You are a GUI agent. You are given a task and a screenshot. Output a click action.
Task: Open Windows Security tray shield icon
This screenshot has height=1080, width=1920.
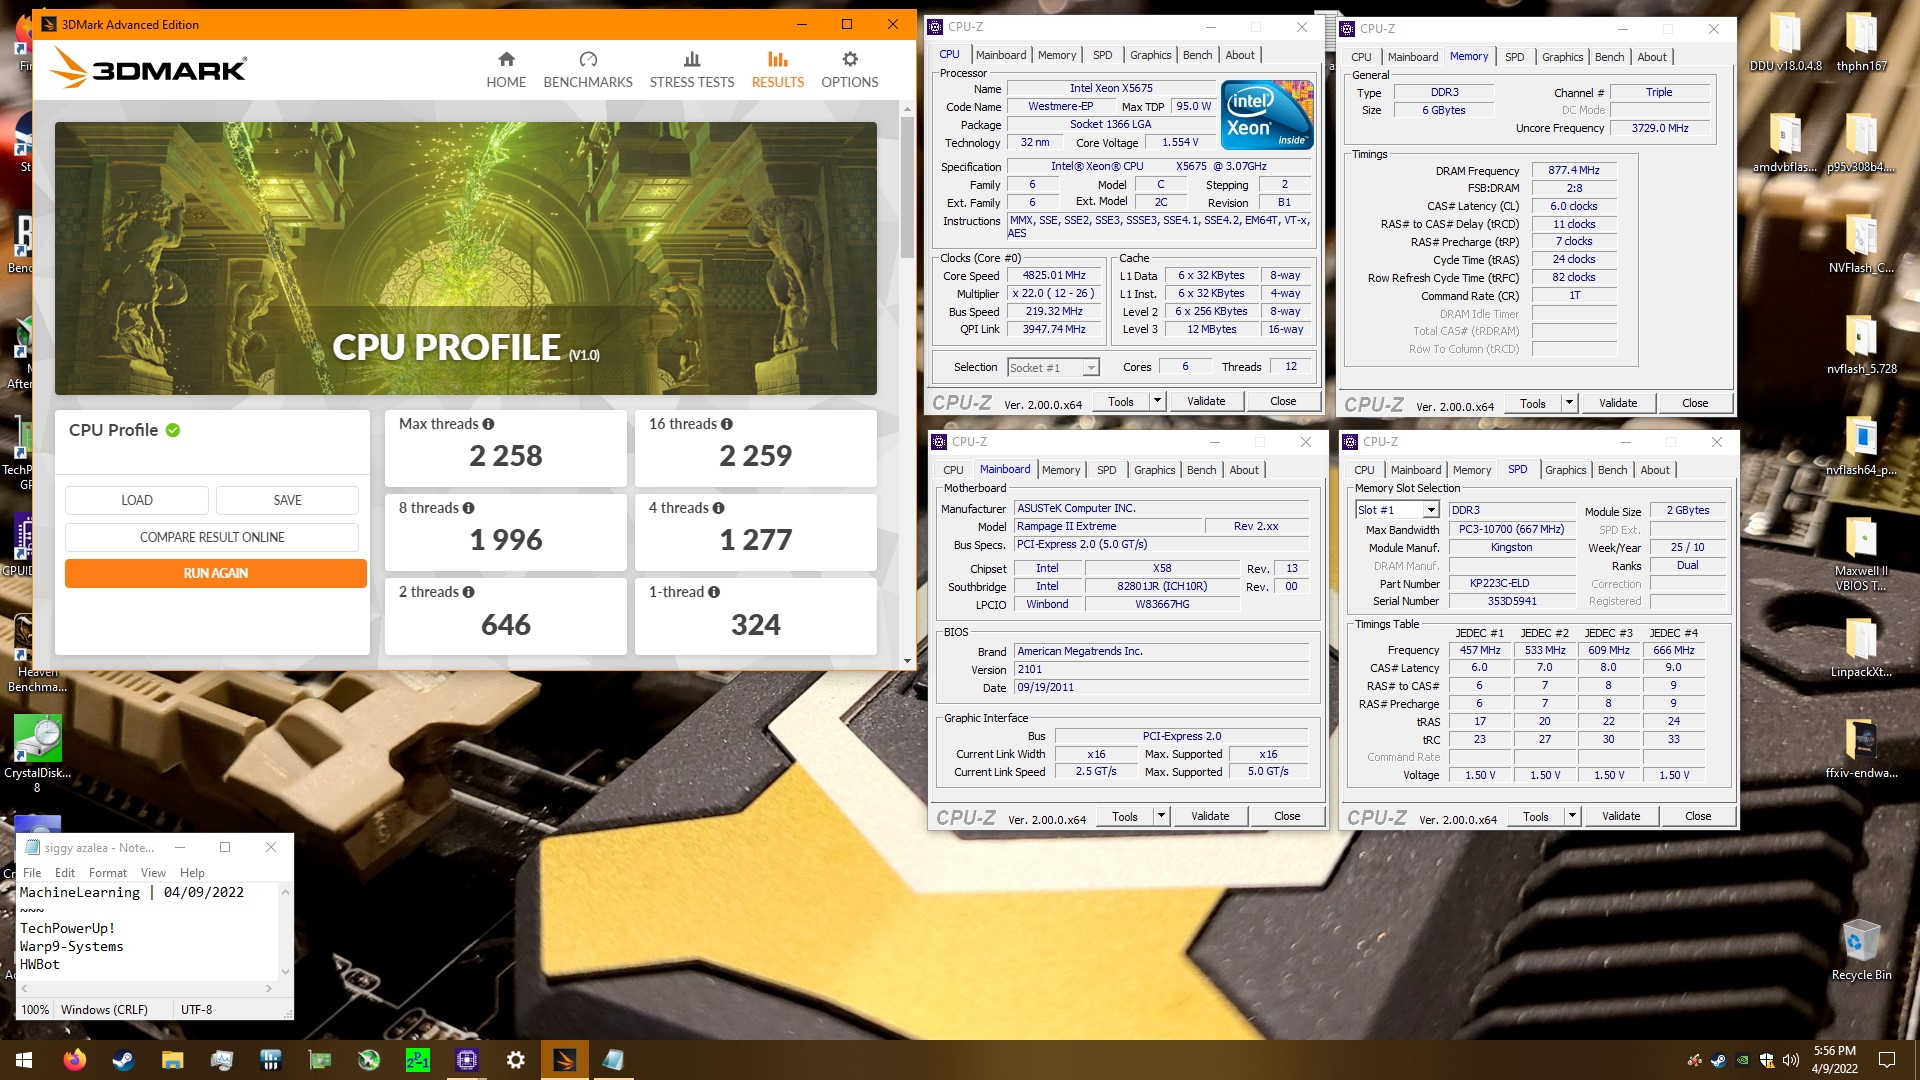[1767, 1060]
